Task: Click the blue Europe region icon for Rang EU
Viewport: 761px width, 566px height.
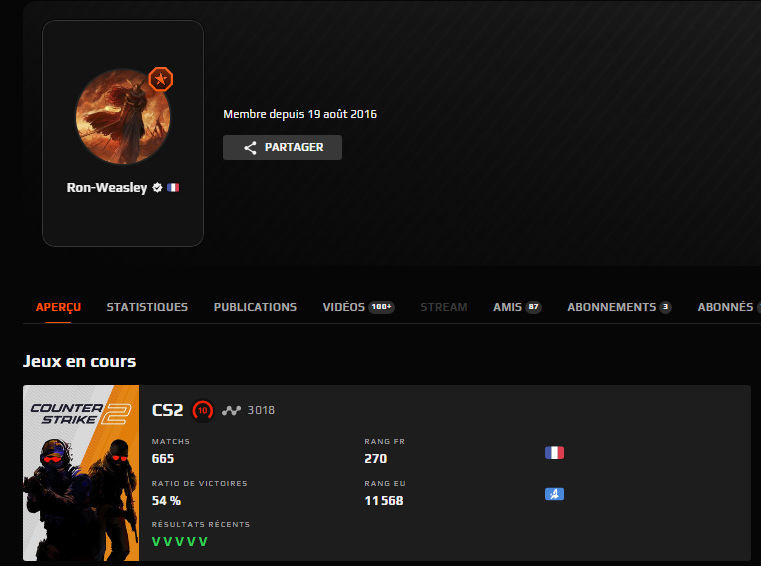Action: click(554, 494)
